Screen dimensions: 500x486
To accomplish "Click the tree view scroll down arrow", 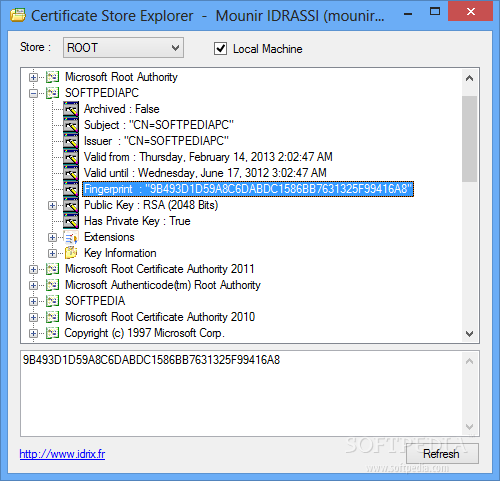I will [x=469, y=333].
